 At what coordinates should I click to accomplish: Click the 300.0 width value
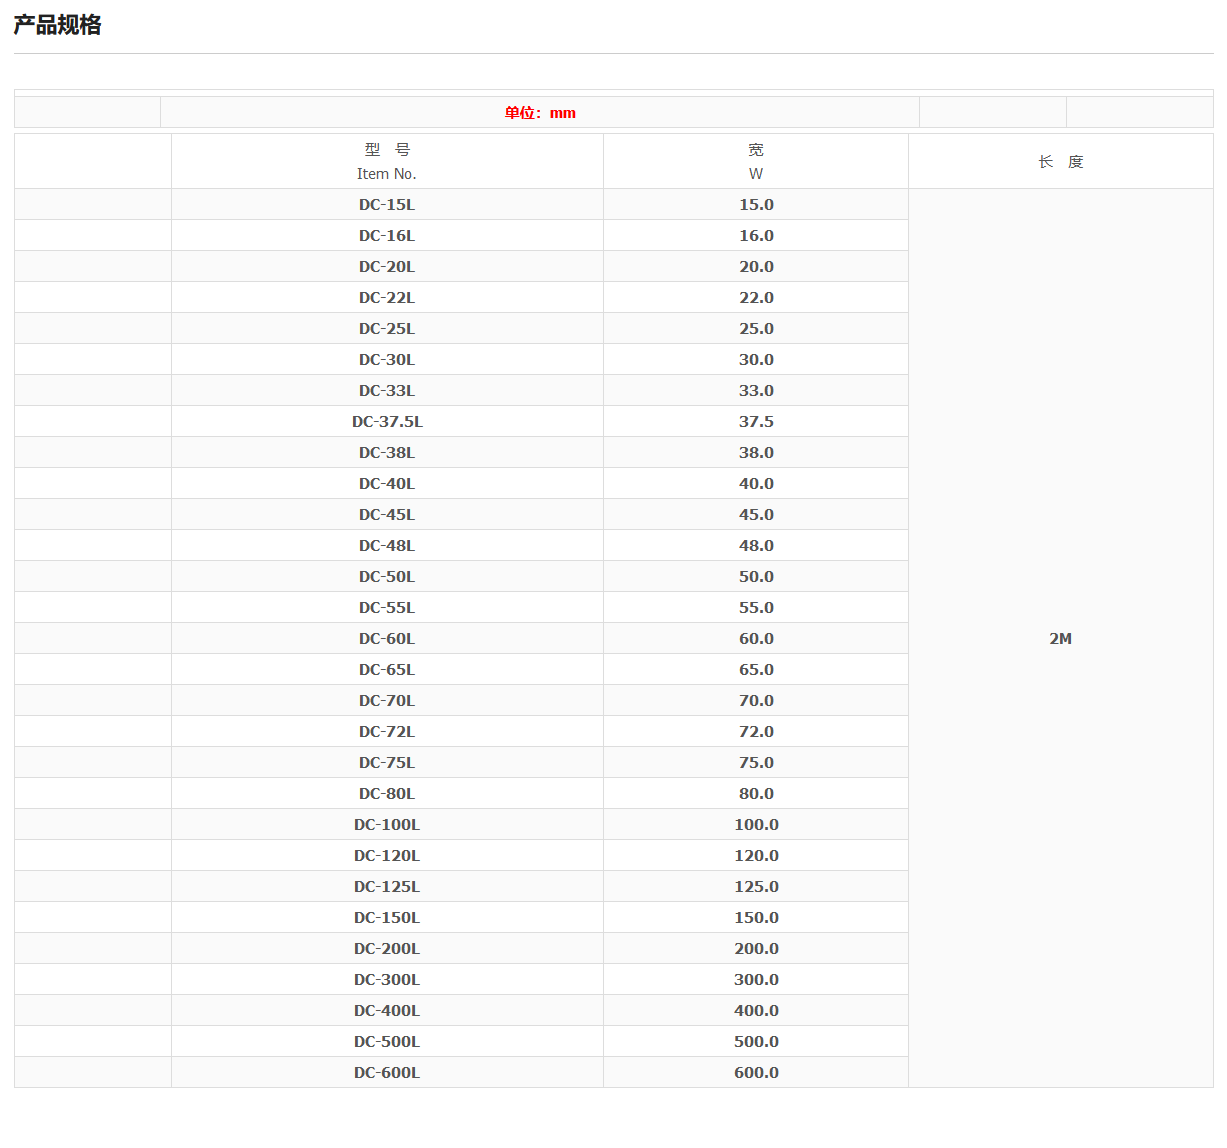(756, 980)
